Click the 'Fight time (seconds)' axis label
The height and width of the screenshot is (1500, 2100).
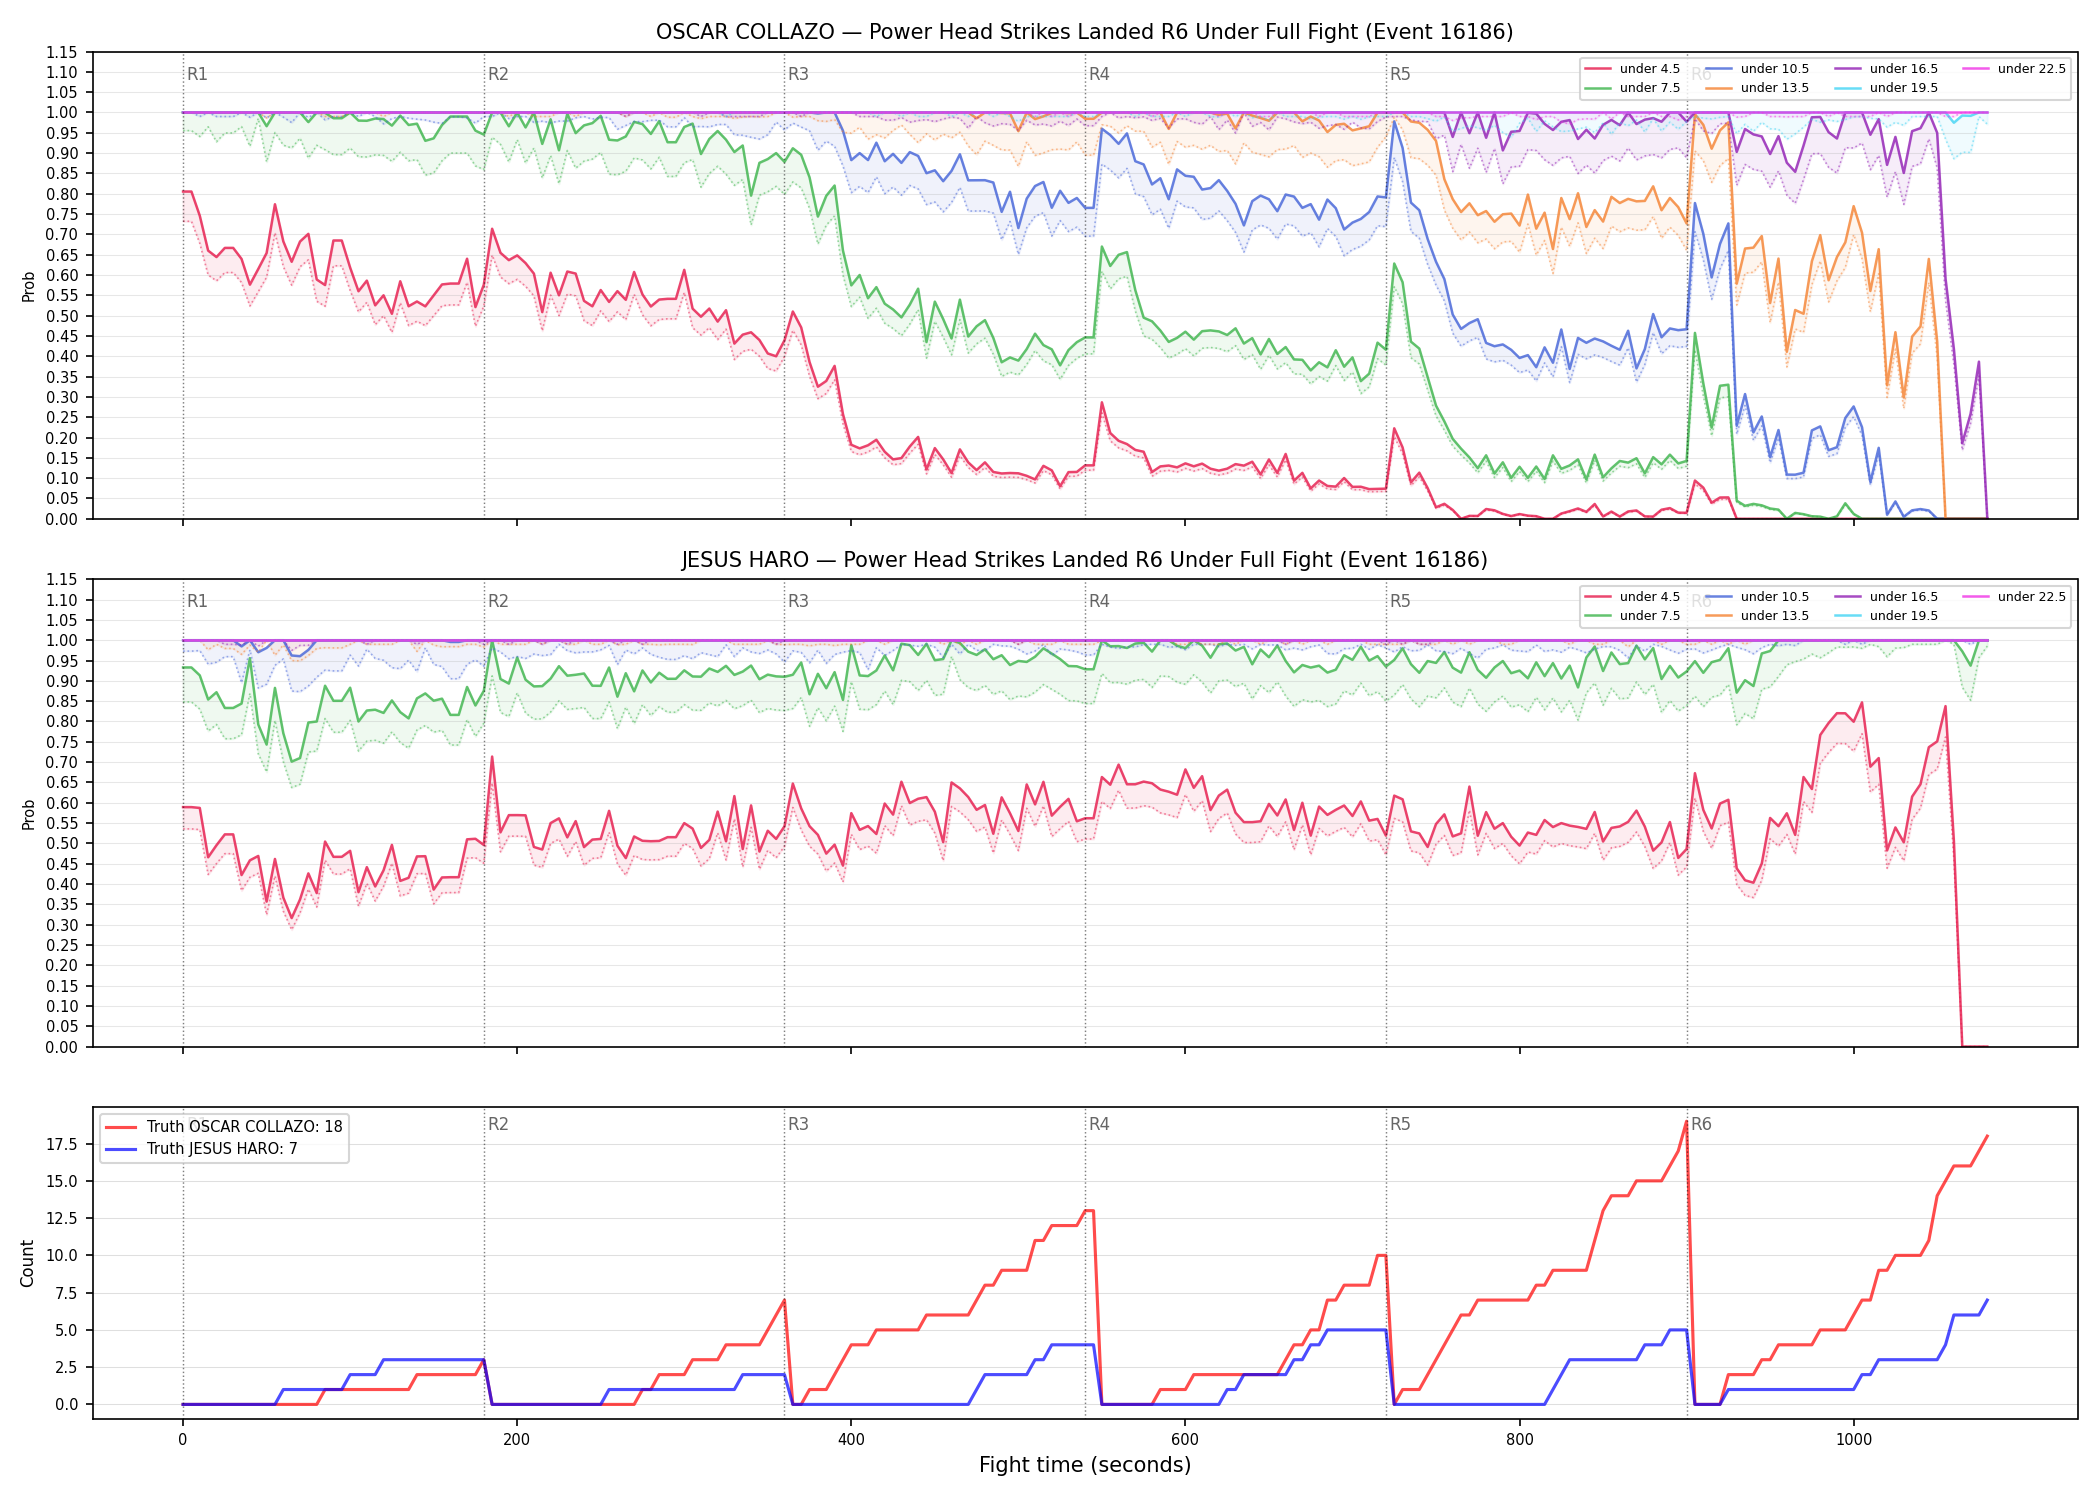[1085, 1465]
